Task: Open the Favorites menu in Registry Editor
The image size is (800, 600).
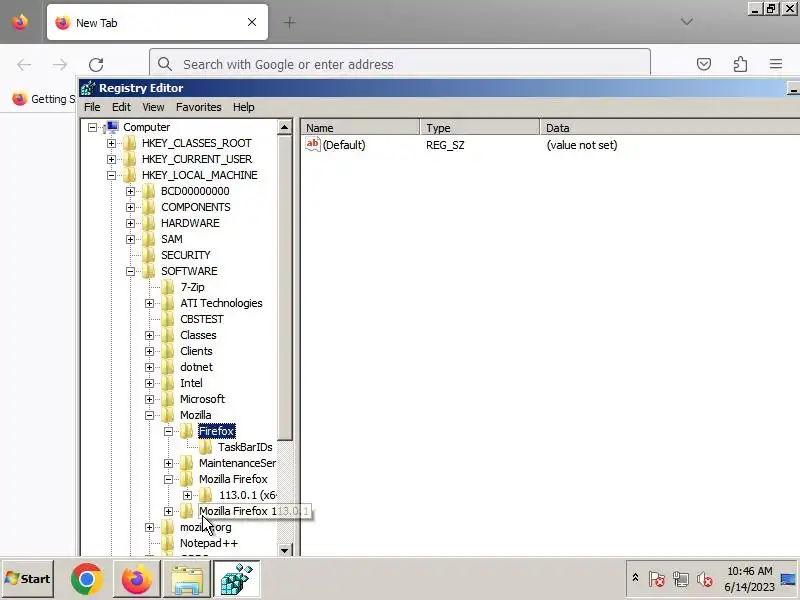Action: (x=198, y=107)
